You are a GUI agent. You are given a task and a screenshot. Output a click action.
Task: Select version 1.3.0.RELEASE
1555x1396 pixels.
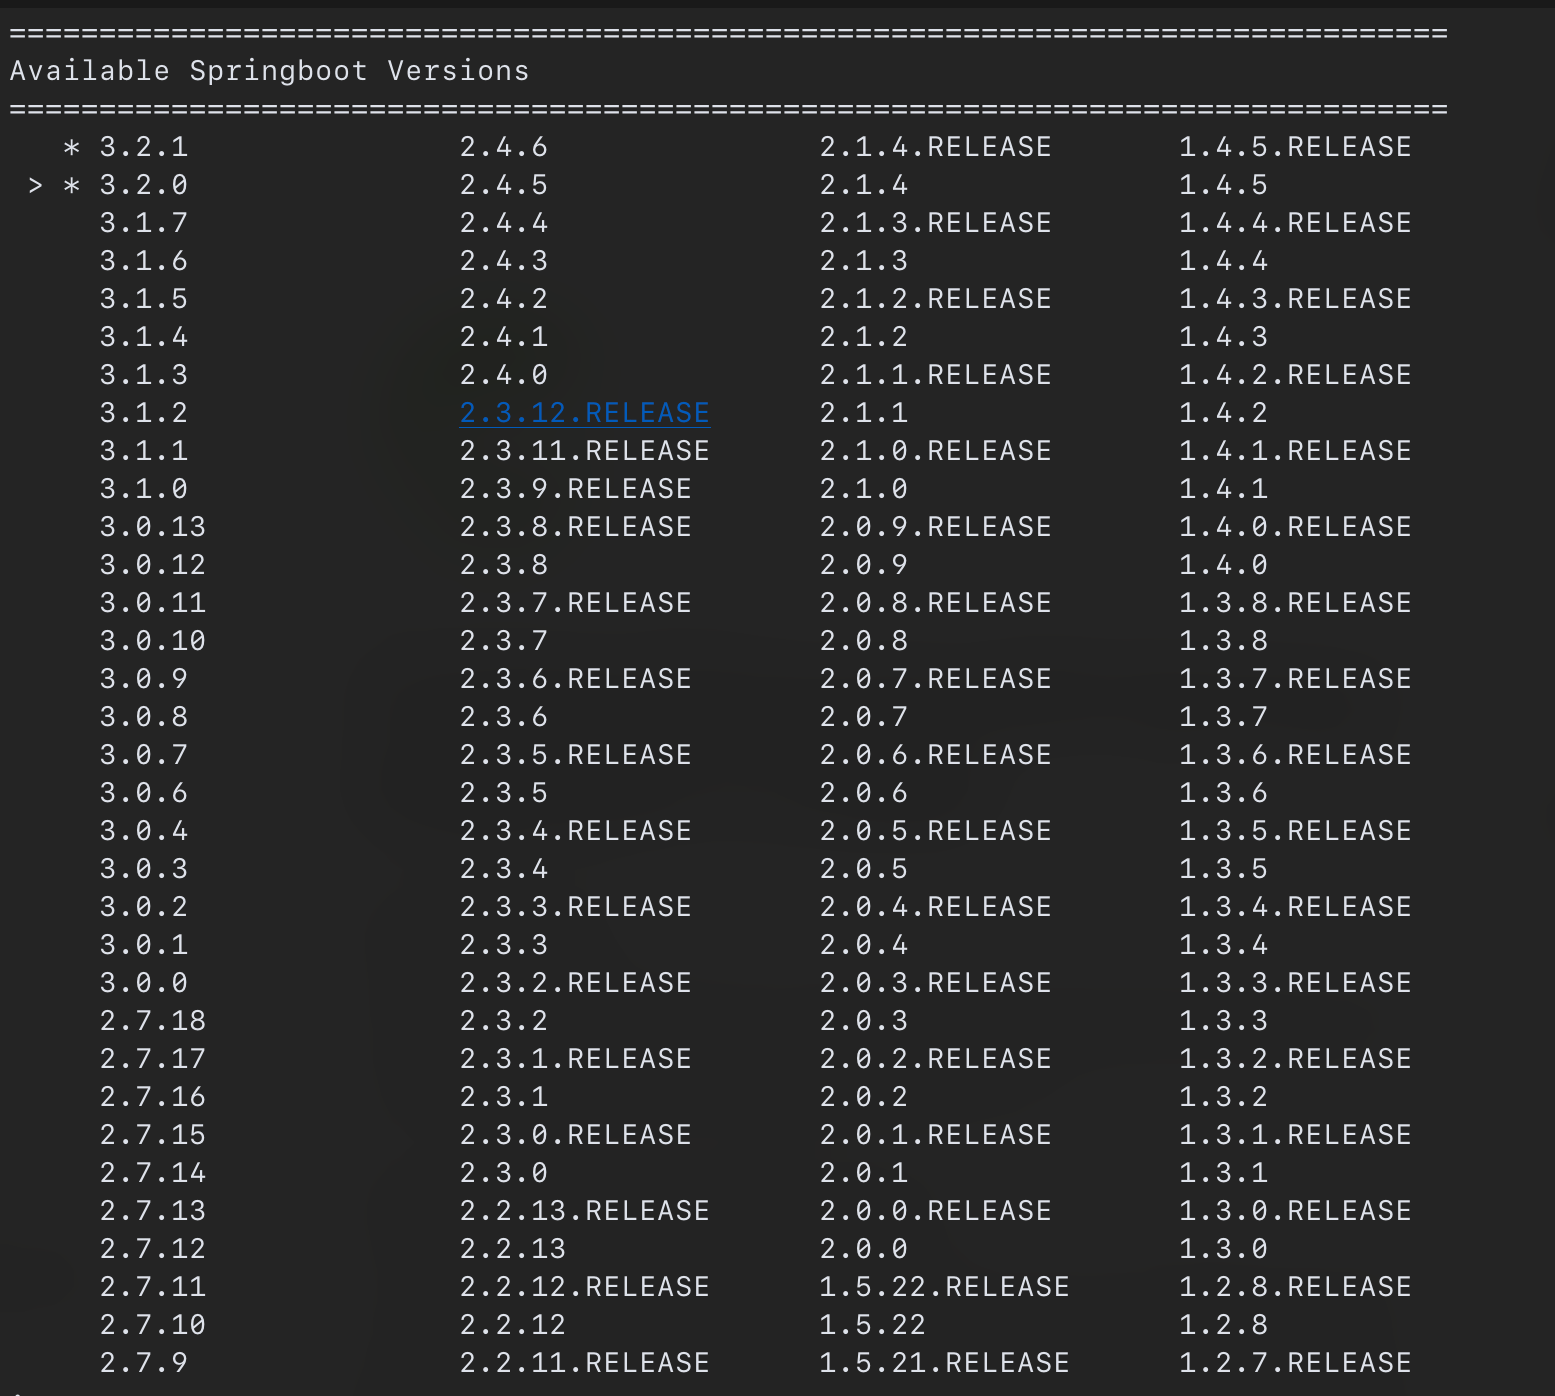click(x=1296, y=1211)
